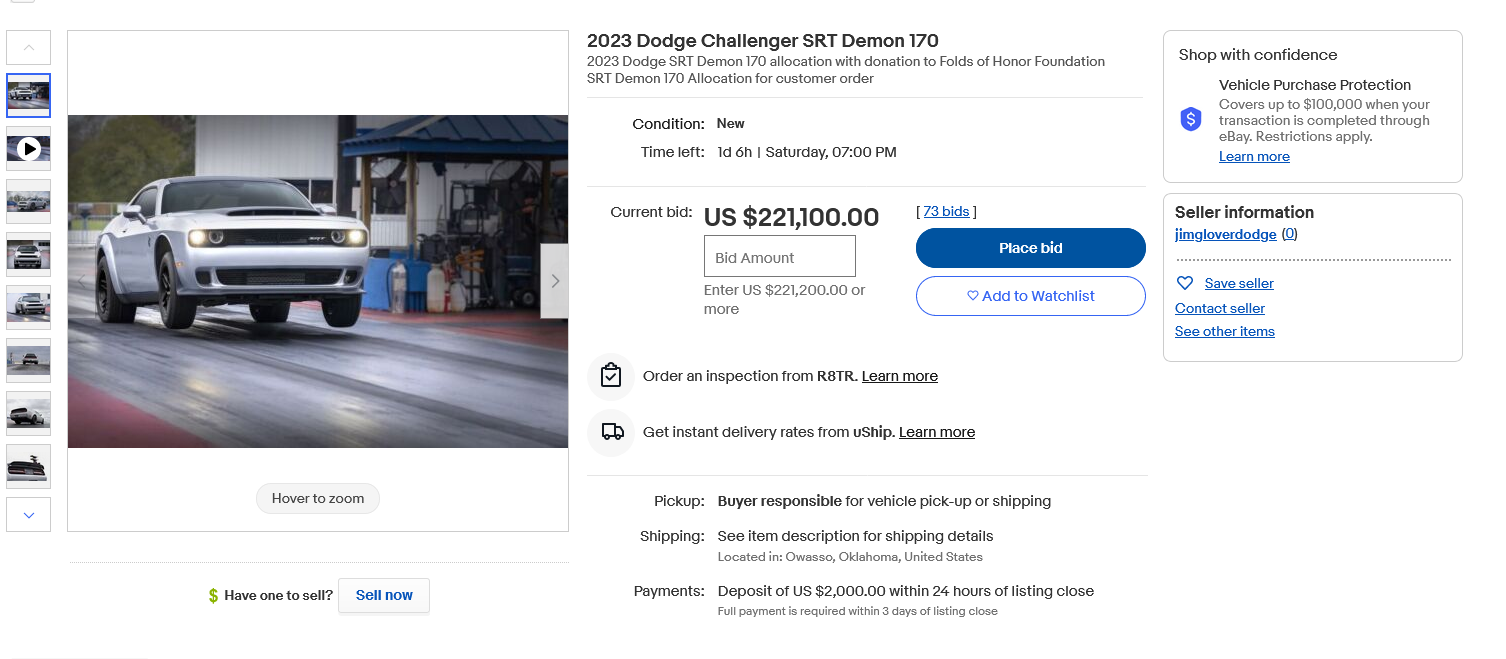Open seller jimgloverdodge profile link

click(1225, 234)
